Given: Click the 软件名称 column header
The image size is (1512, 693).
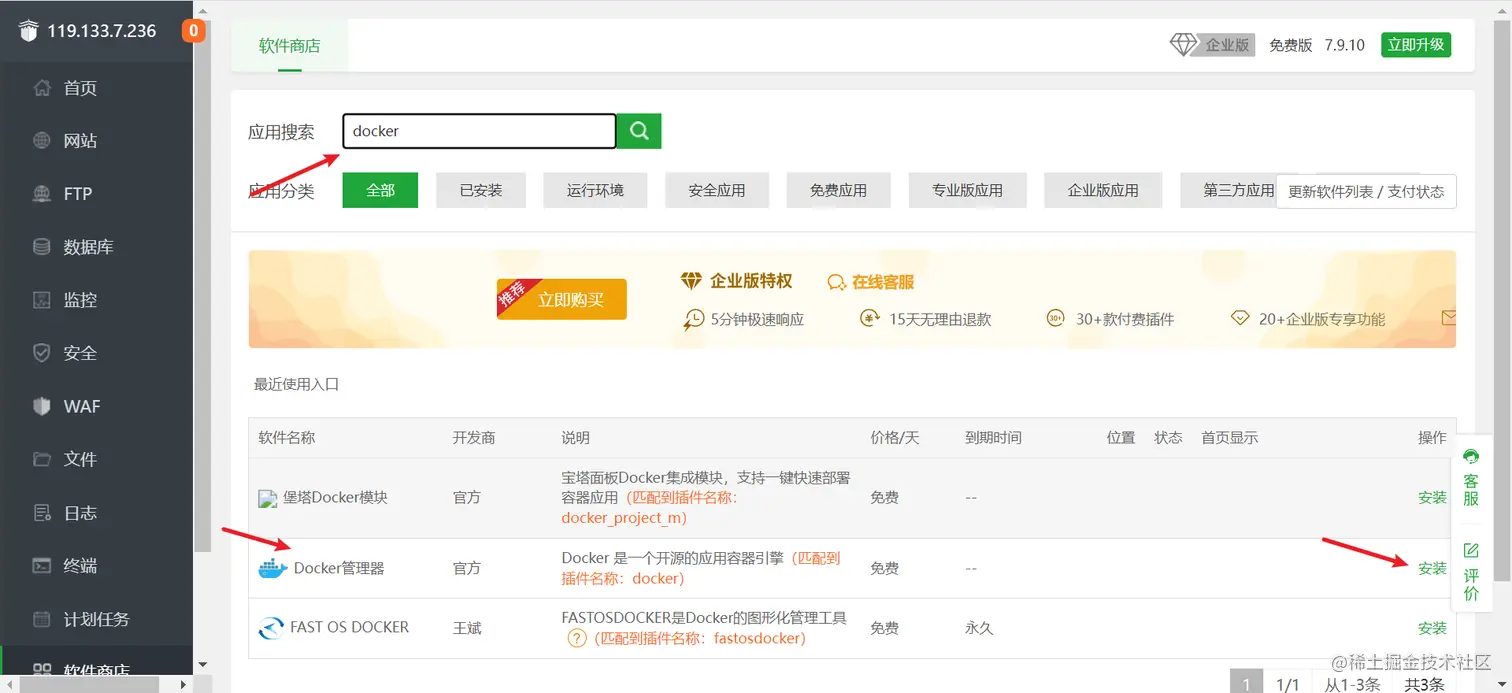Looking at the screenshot, I should tap(287, 438).
